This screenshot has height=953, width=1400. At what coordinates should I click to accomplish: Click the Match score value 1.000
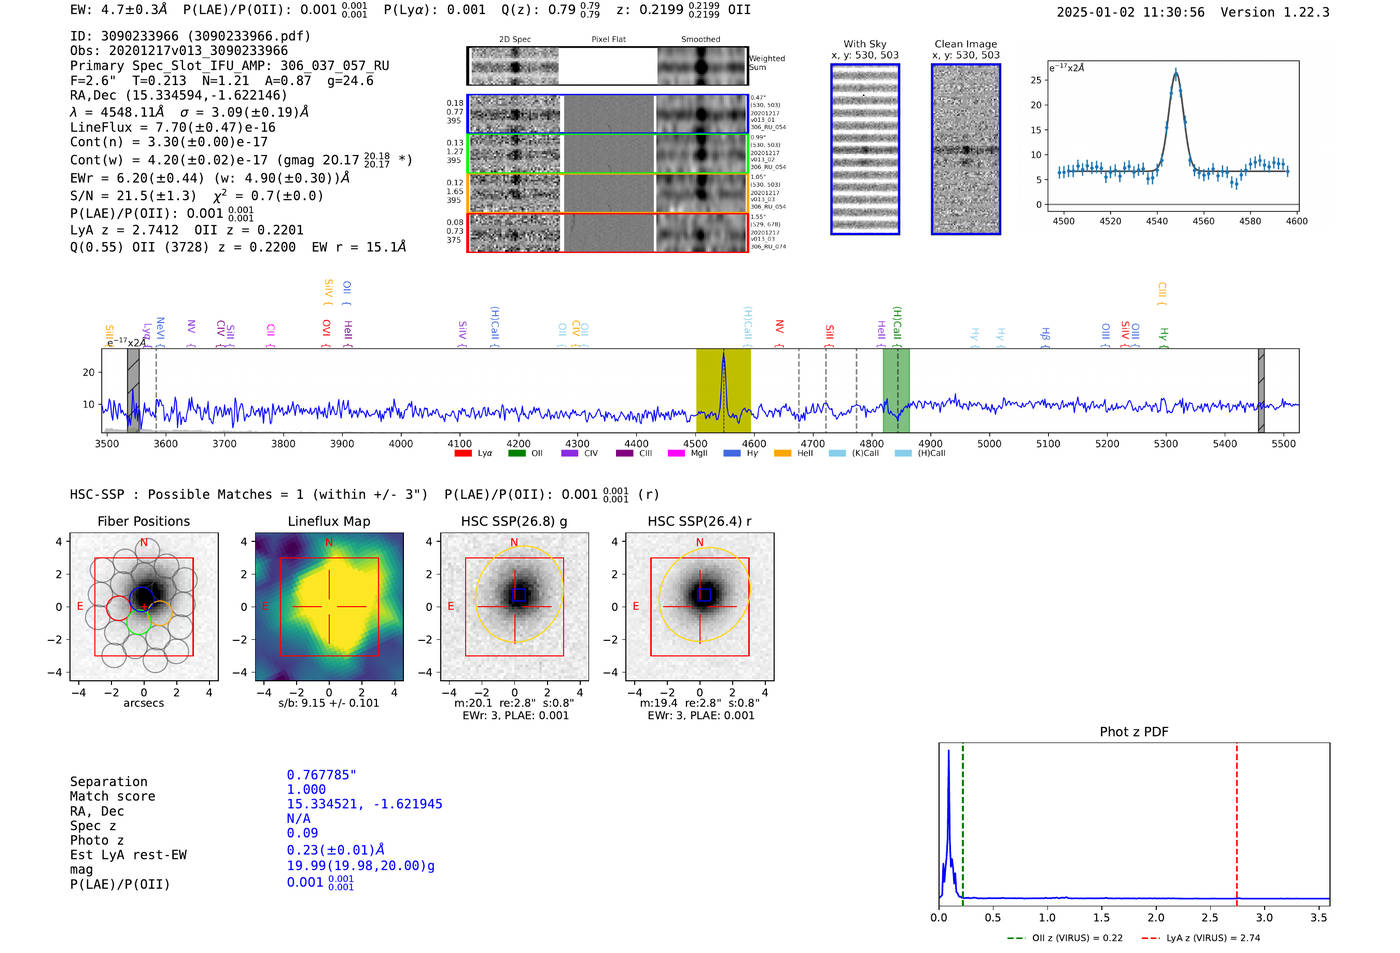click(x=306, y=790)
